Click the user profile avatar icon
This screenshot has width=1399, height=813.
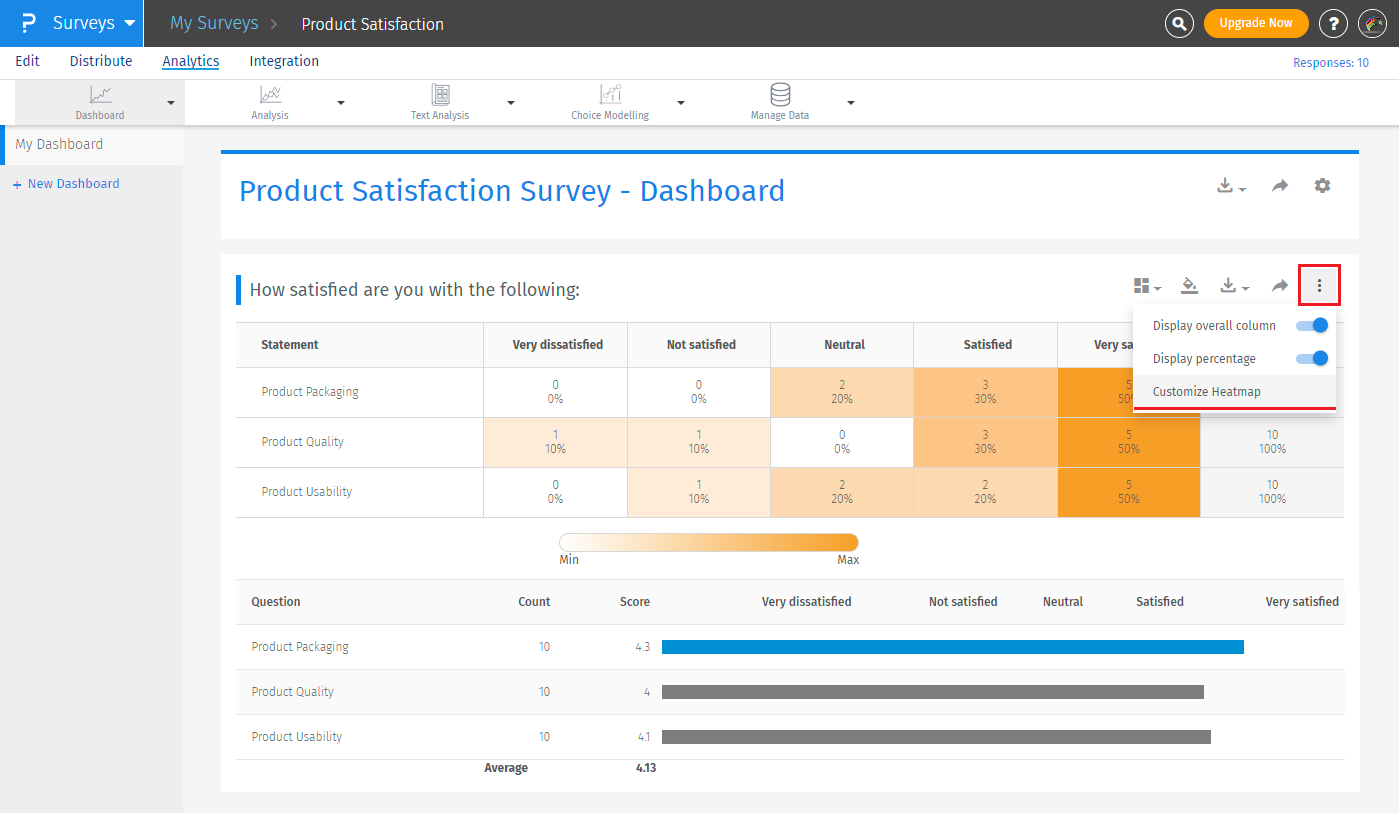click(1374, 23)
